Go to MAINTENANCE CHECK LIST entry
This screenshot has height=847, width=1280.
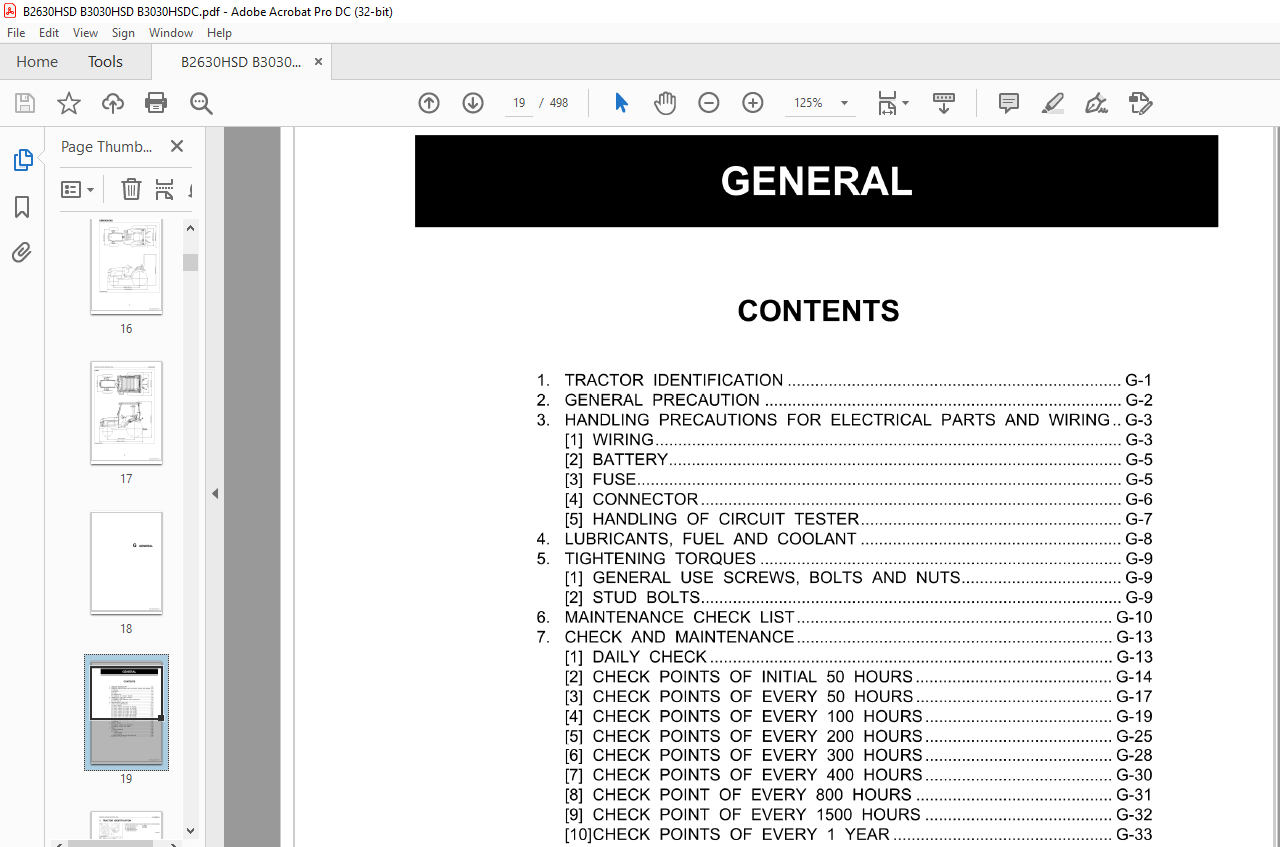844,617
